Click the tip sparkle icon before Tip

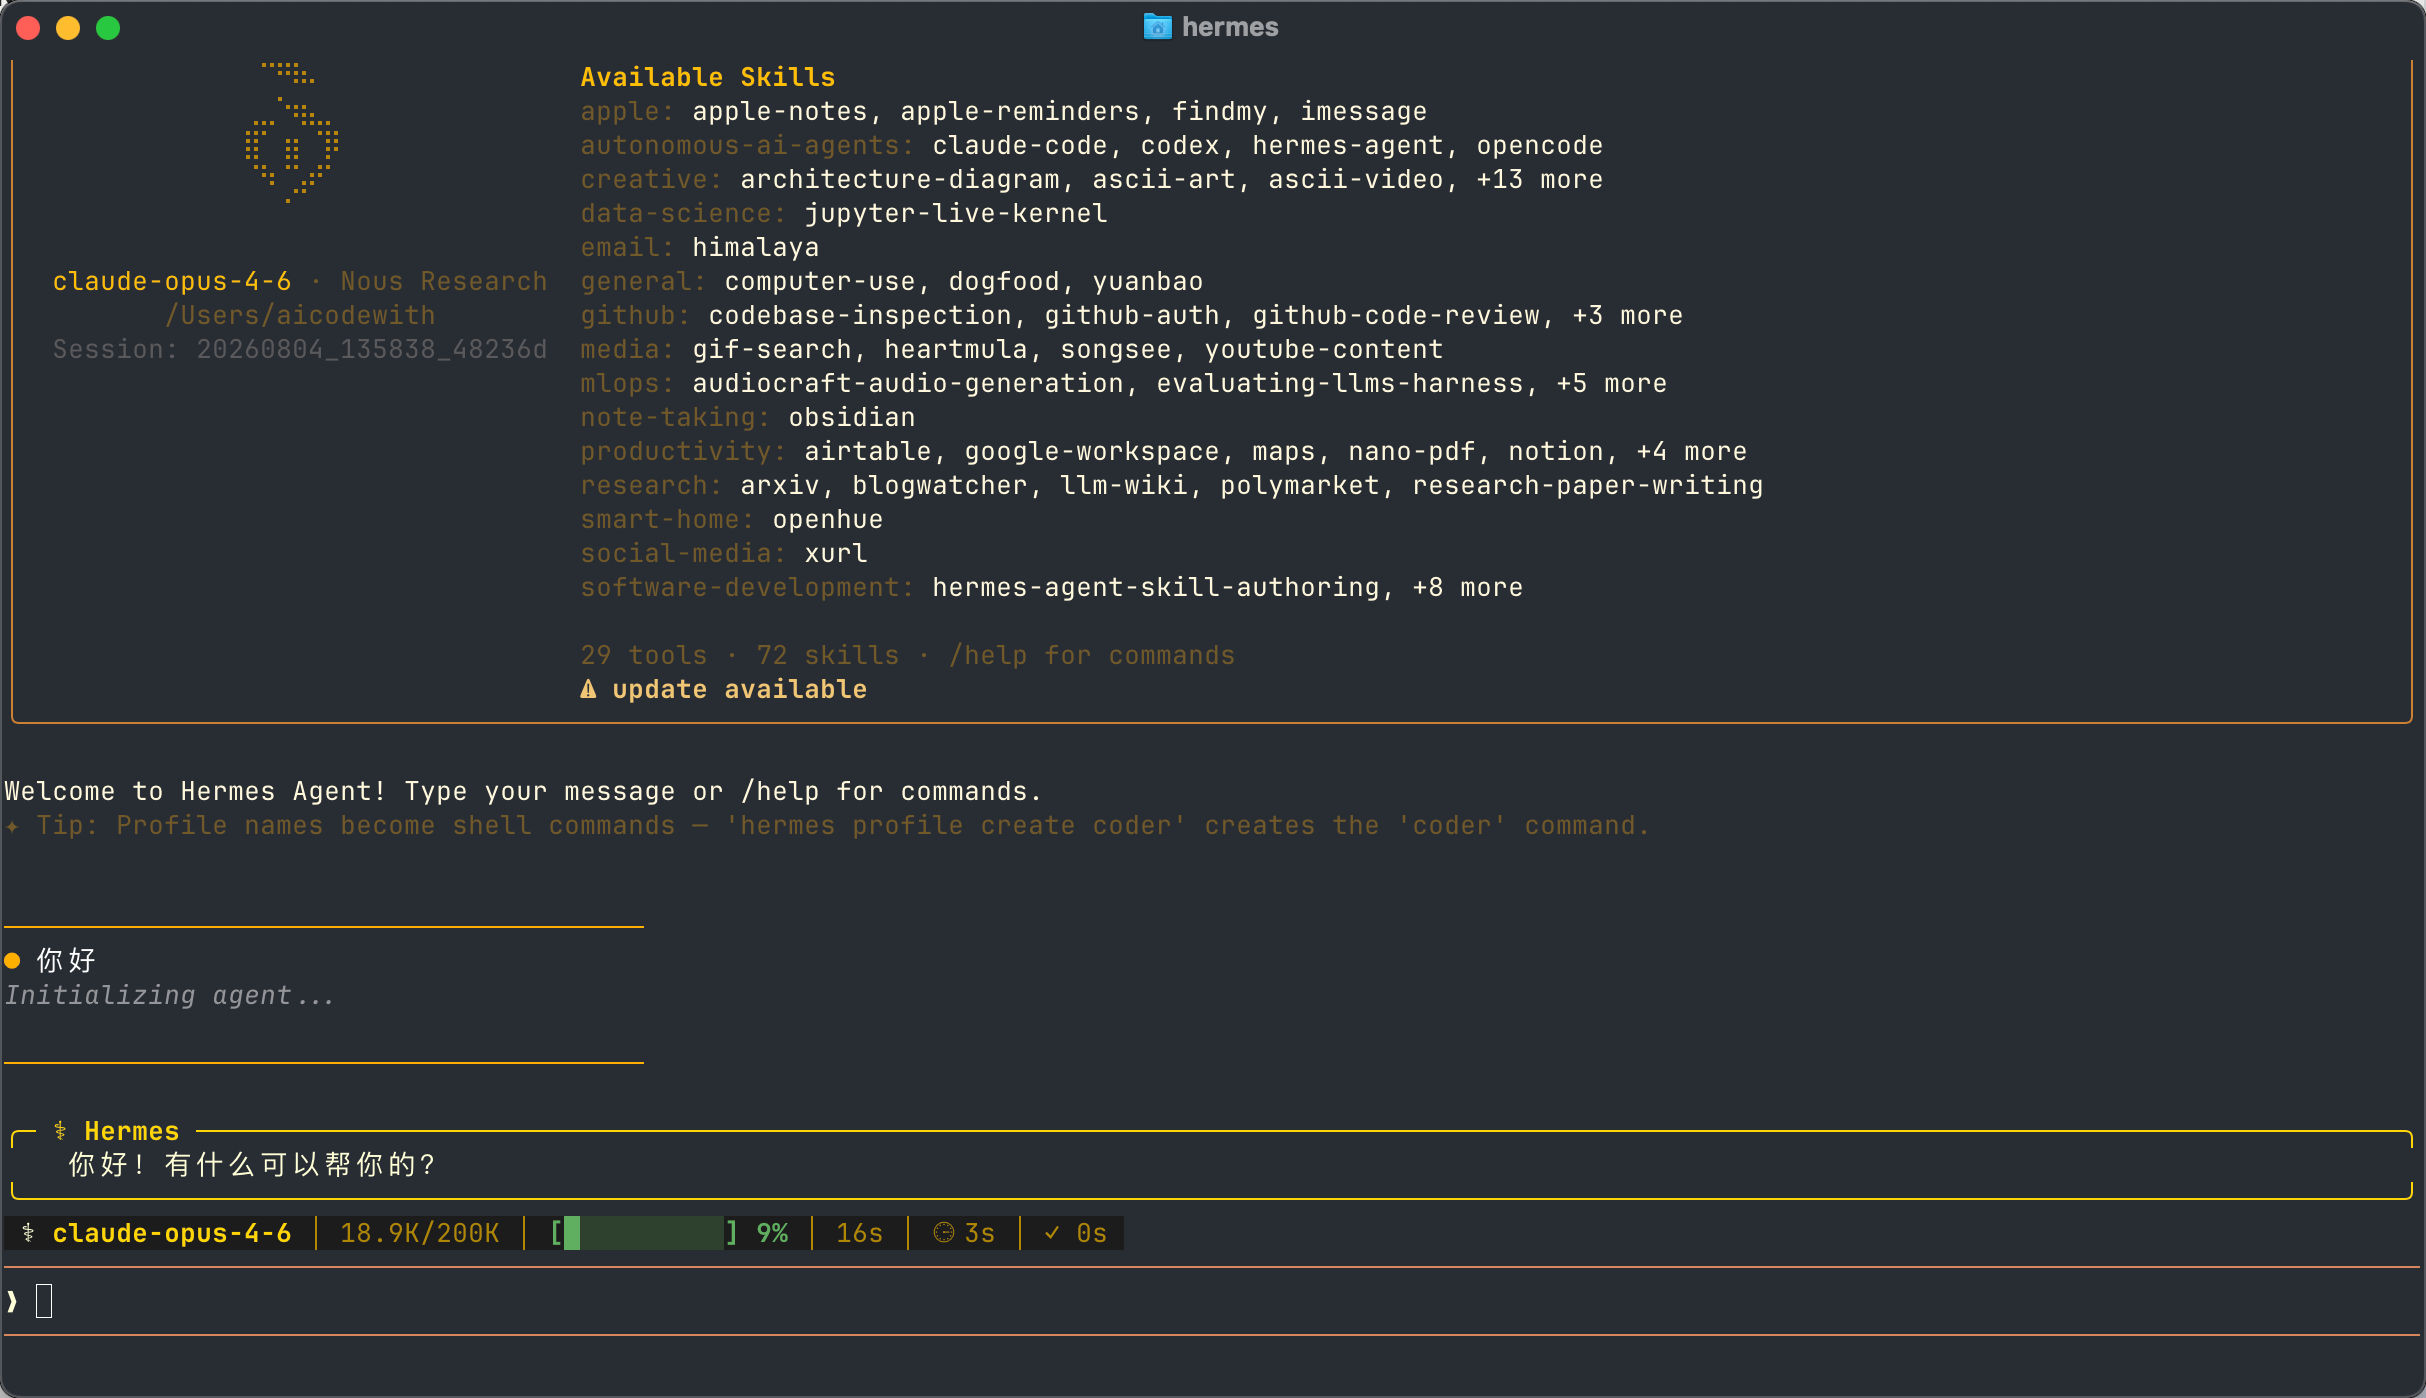[12, 826]
